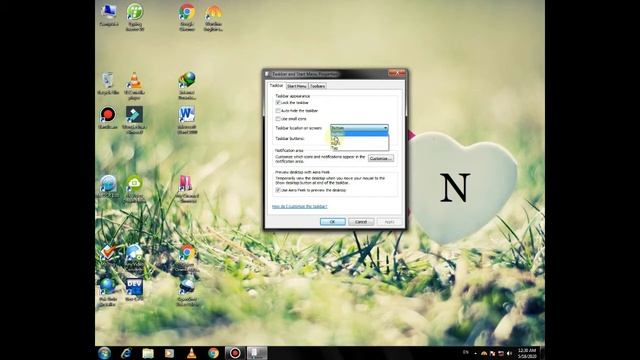Choose Right in the location list
This screenshot has height=360, width=640.
[x=359, y=143]
